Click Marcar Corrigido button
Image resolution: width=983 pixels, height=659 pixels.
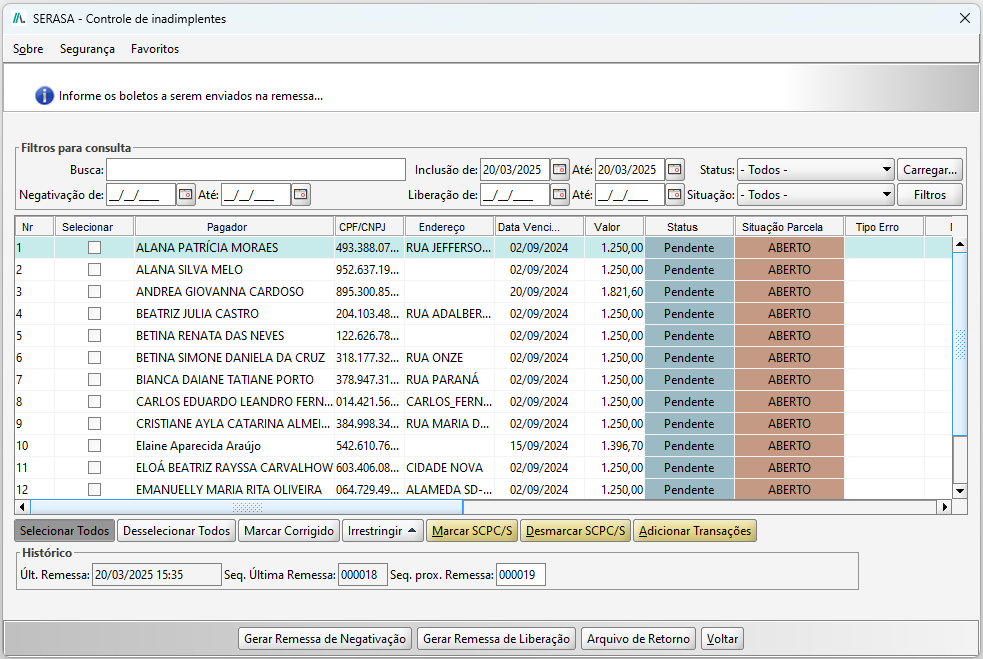pyautogui.click(x=289, y=530)
